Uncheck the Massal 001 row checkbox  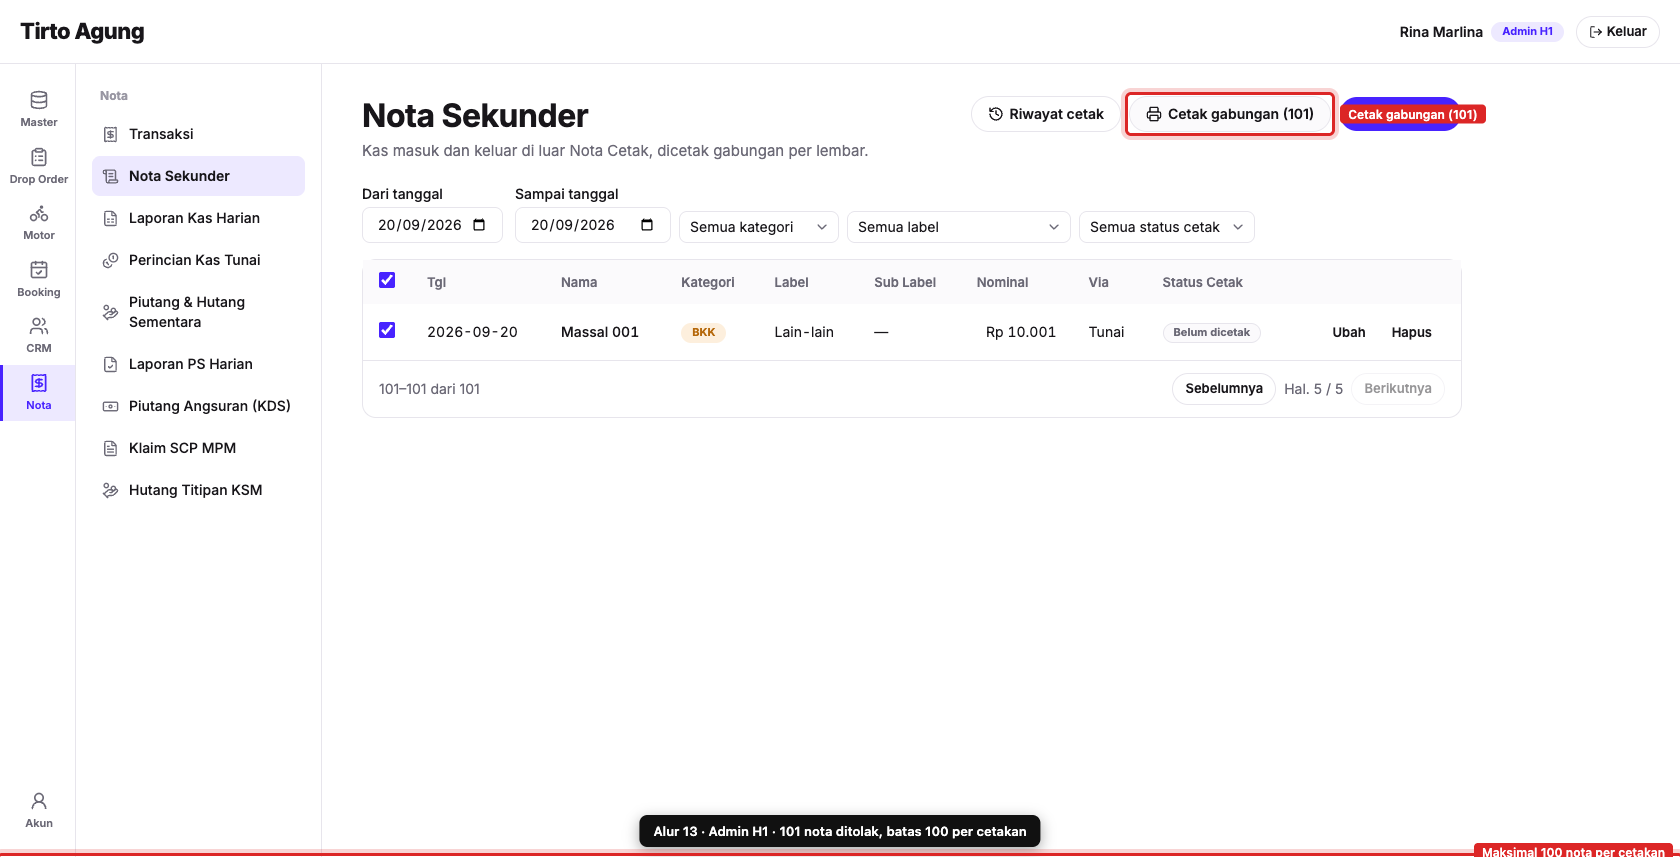click(387, 330)
